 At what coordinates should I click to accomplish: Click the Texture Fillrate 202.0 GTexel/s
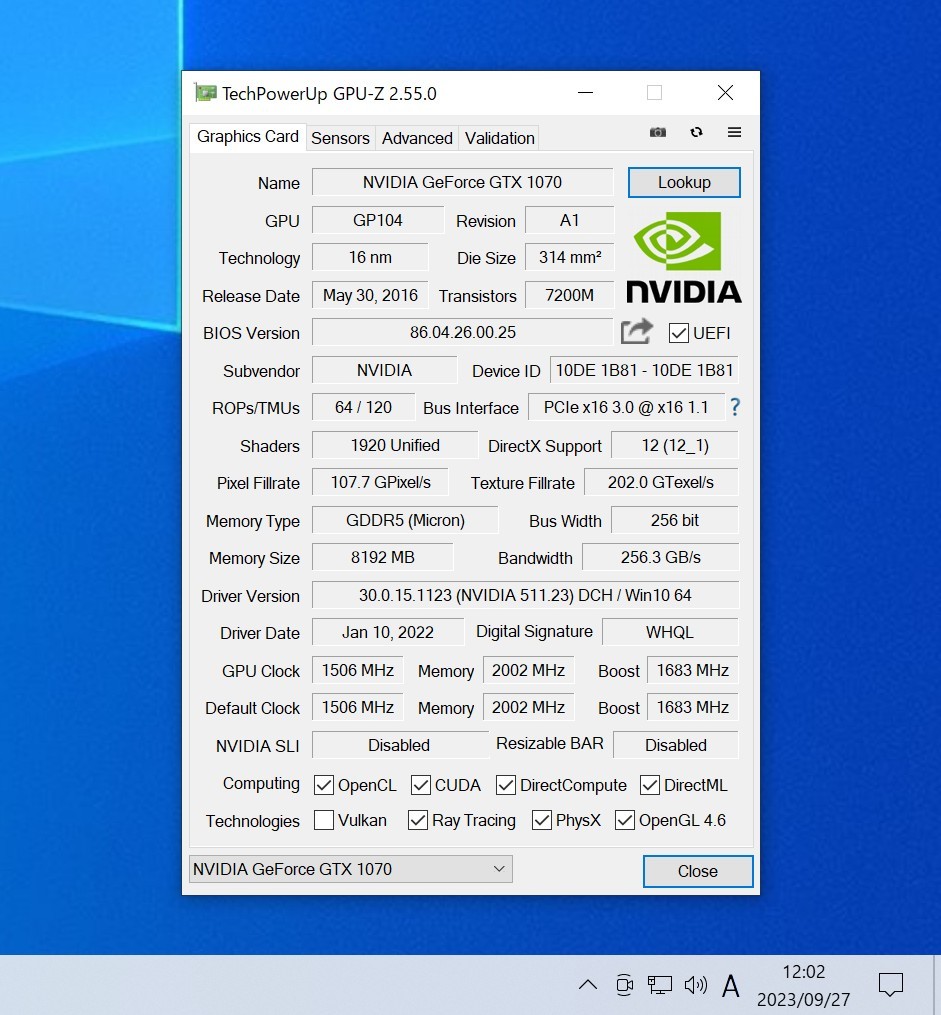[661, 482]
